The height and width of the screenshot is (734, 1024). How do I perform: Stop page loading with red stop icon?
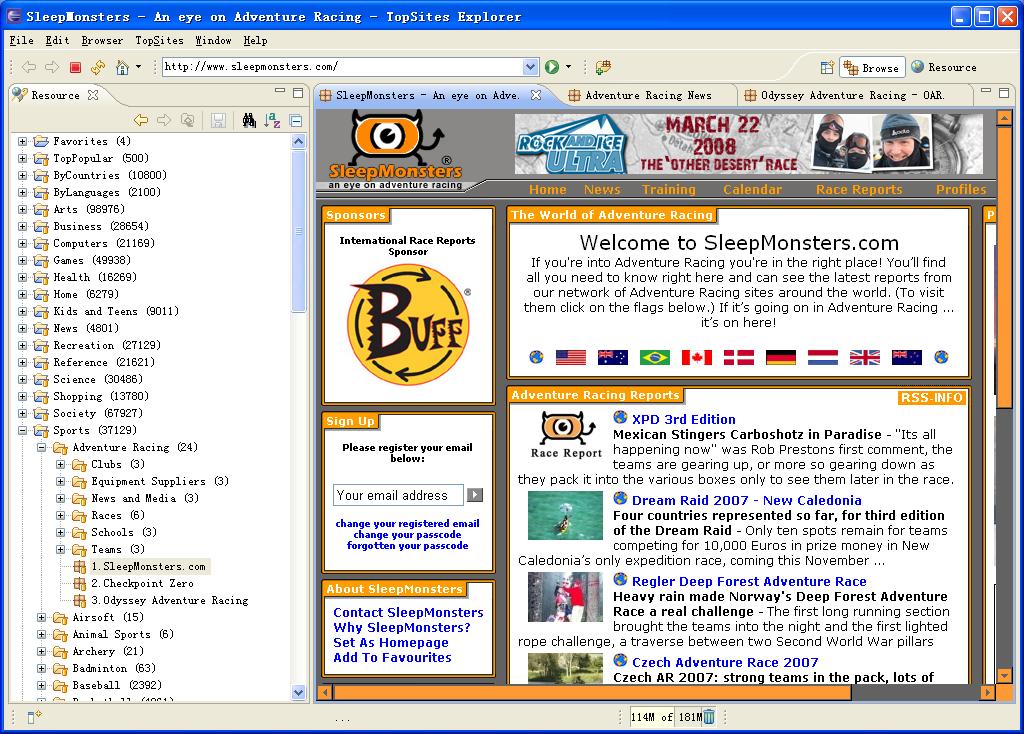[x=75, y=67]
